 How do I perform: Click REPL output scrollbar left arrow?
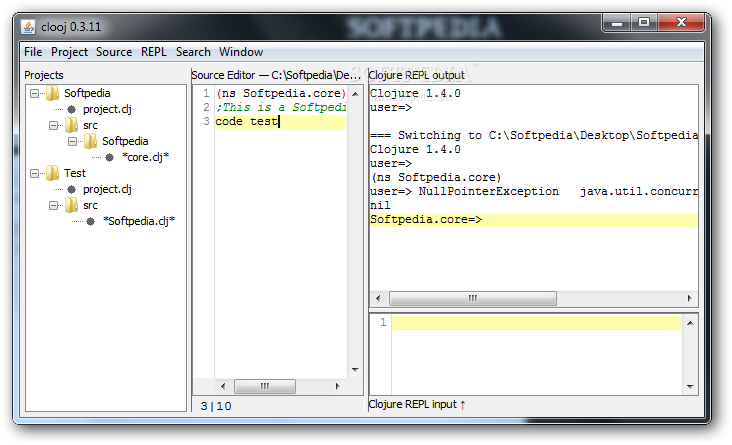378,298
